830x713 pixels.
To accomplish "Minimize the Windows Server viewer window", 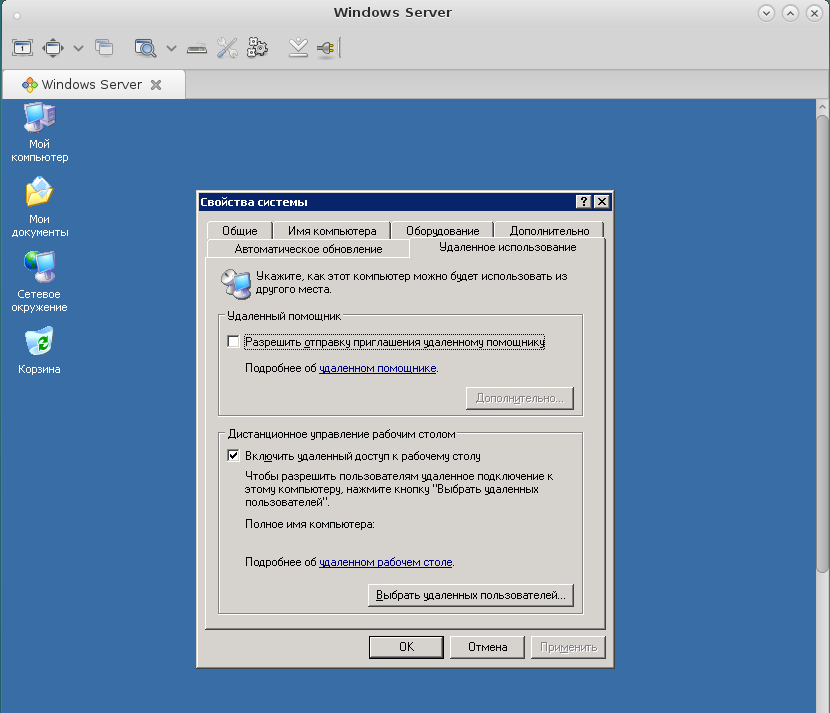I will (x=766, y=13).
